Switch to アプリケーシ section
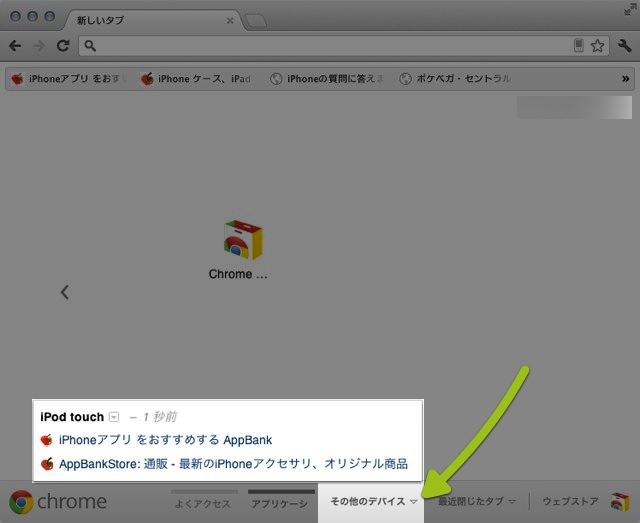 point(280,504)
